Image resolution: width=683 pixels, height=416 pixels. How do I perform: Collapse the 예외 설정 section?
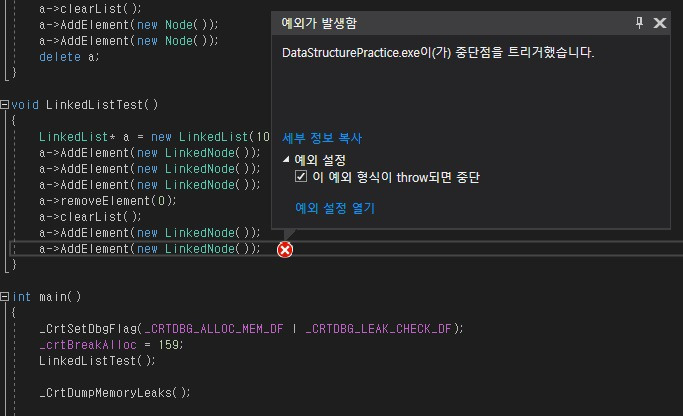point(286,160)
